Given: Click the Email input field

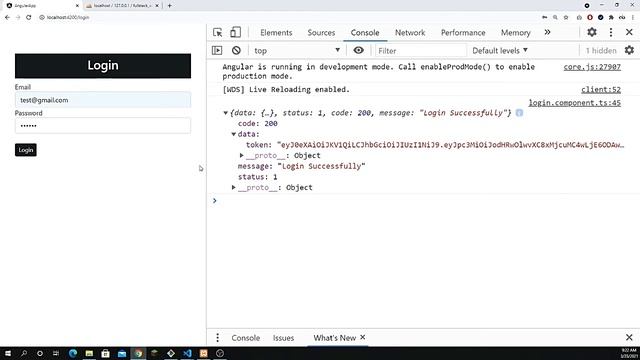Looking at the screenshot, I should click(x=103, y=100).
